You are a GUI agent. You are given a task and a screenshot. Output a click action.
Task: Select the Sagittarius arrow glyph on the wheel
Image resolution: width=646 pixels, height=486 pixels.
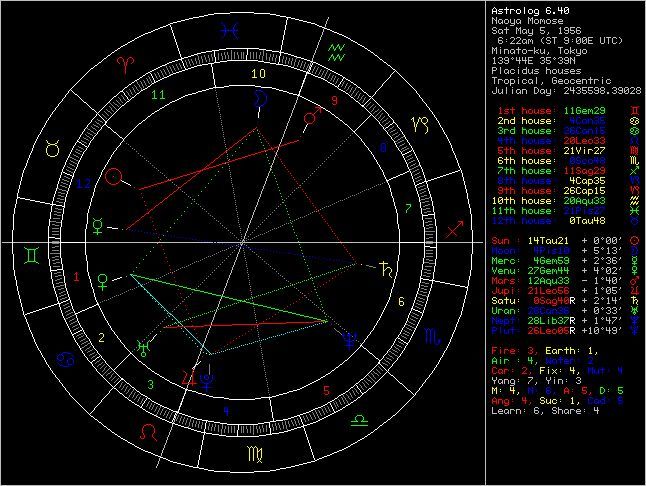(455, 229)
